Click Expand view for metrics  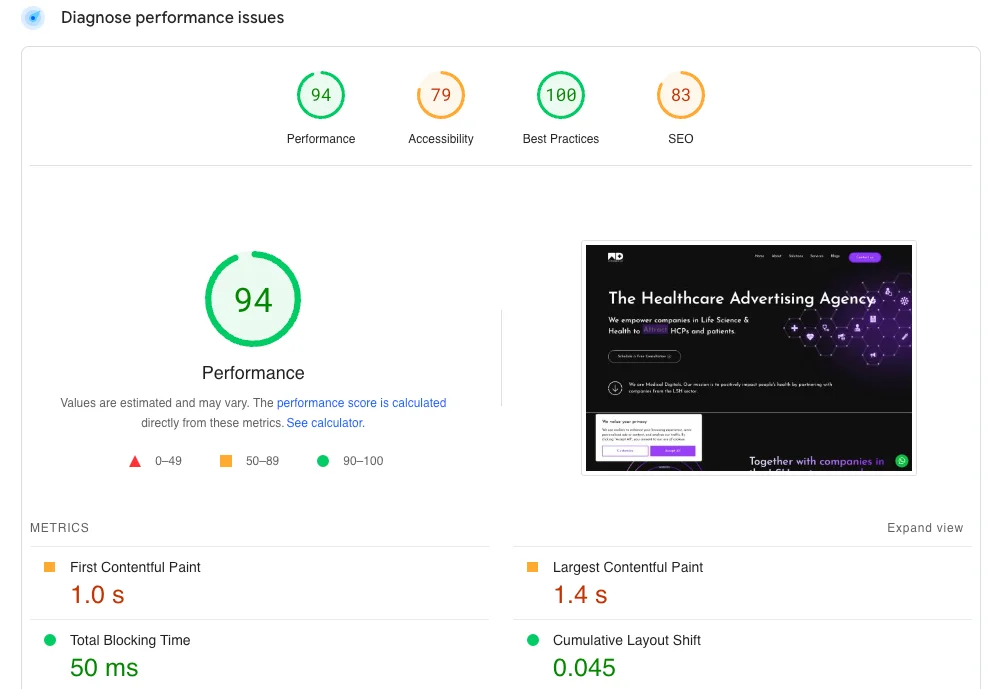(x=925, y=528)
